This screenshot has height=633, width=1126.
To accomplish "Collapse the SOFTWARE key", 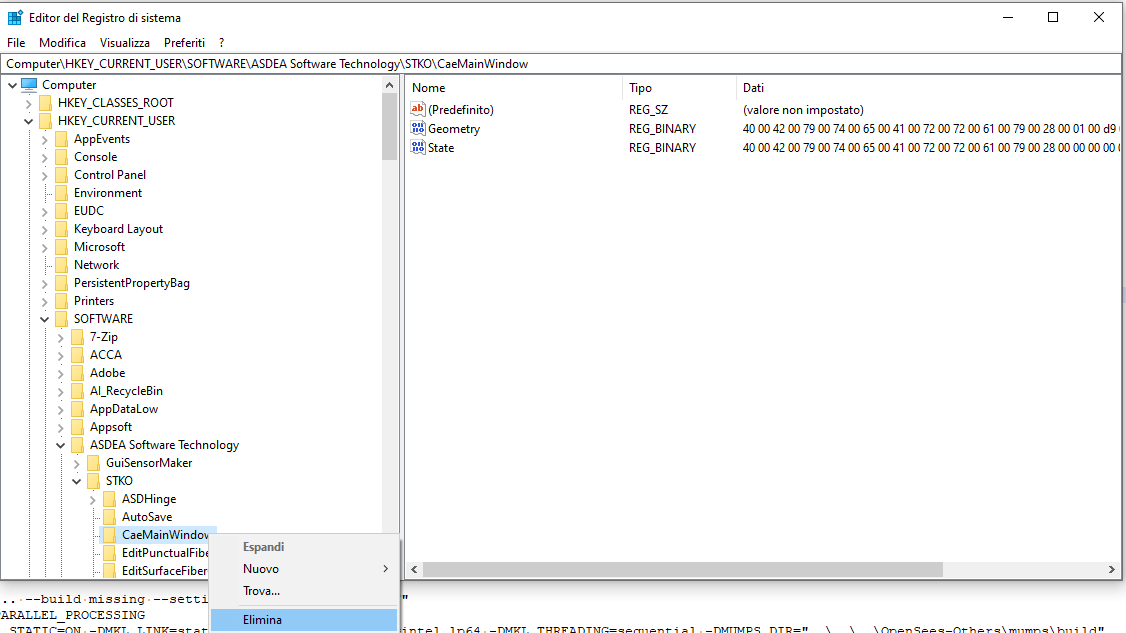I will (x=45, y=319).
